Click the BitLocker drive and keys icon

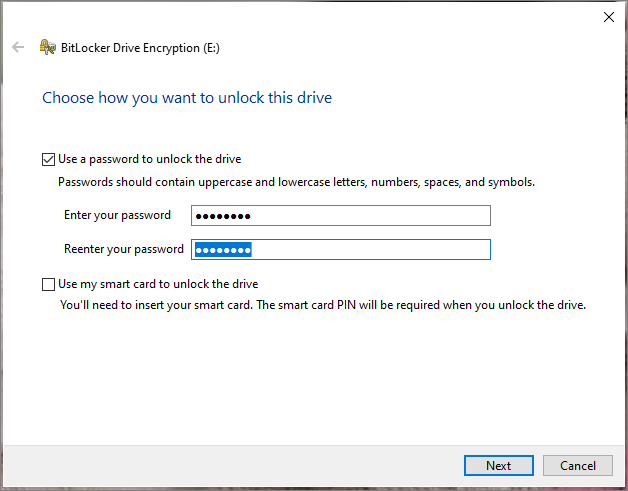coord(48,47)
